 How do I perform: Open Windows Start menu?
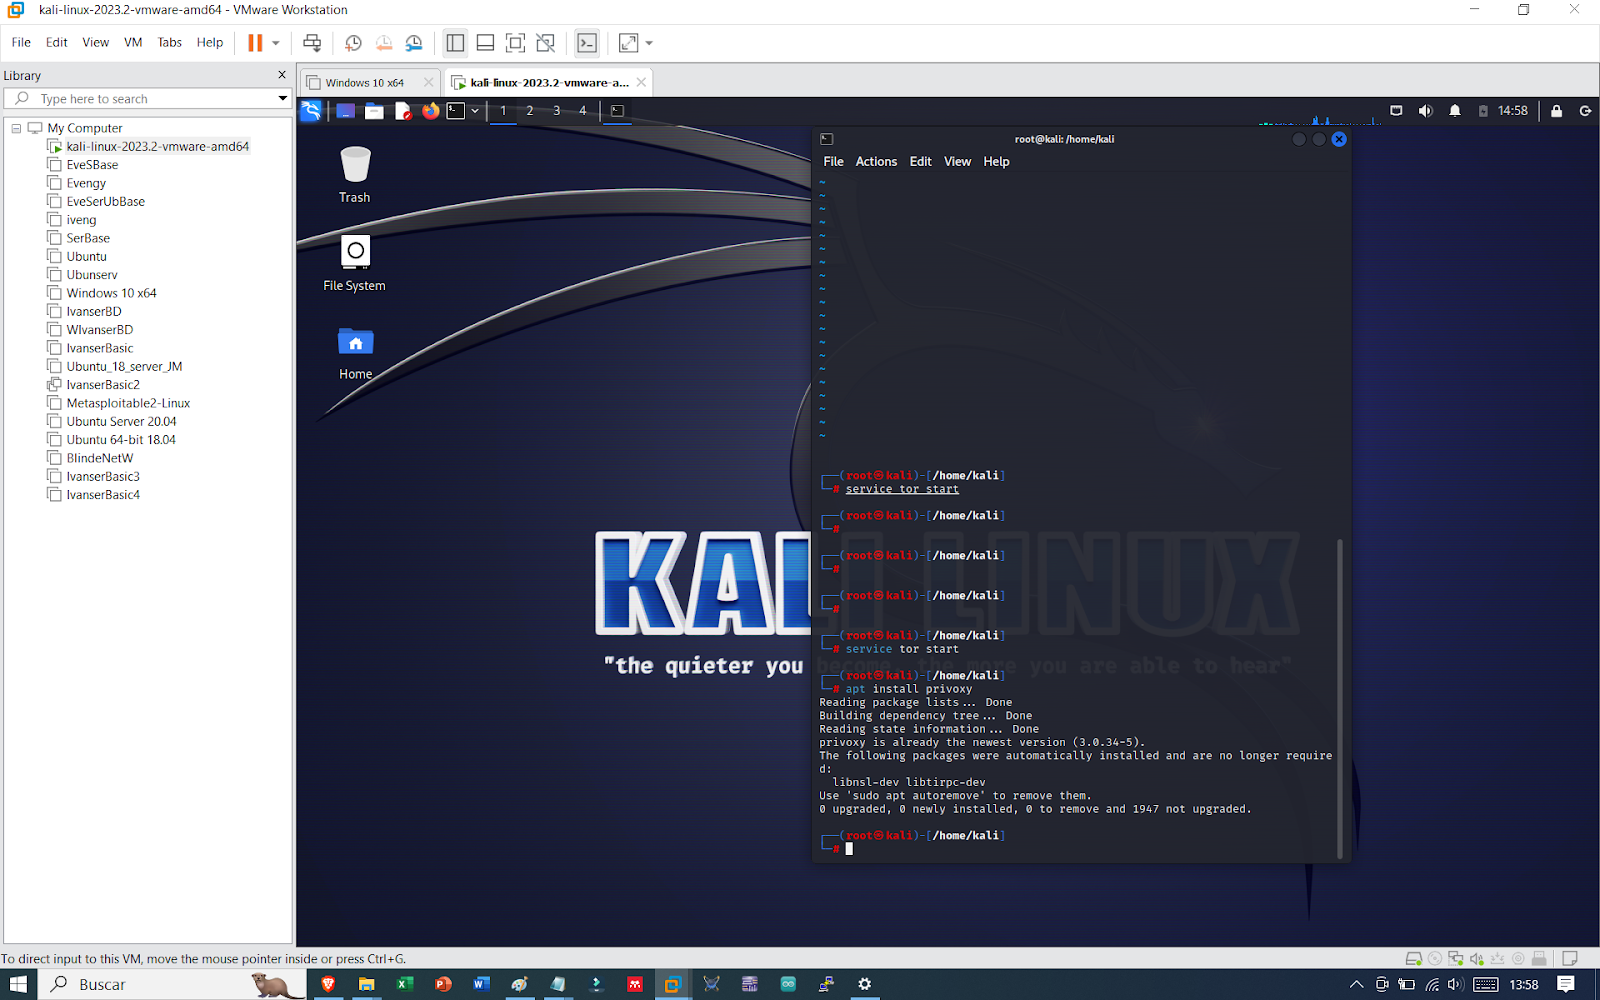point(19,984)
